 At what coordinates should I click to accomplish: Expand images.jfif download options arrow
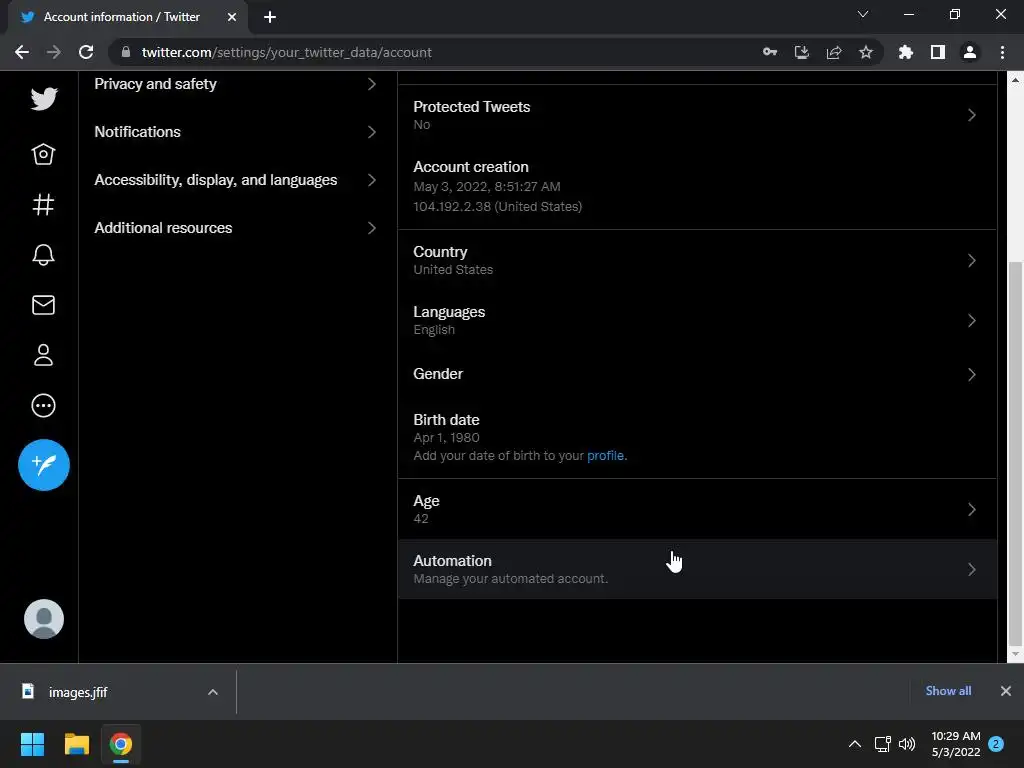pyautogui.click(x=213, y=692)
